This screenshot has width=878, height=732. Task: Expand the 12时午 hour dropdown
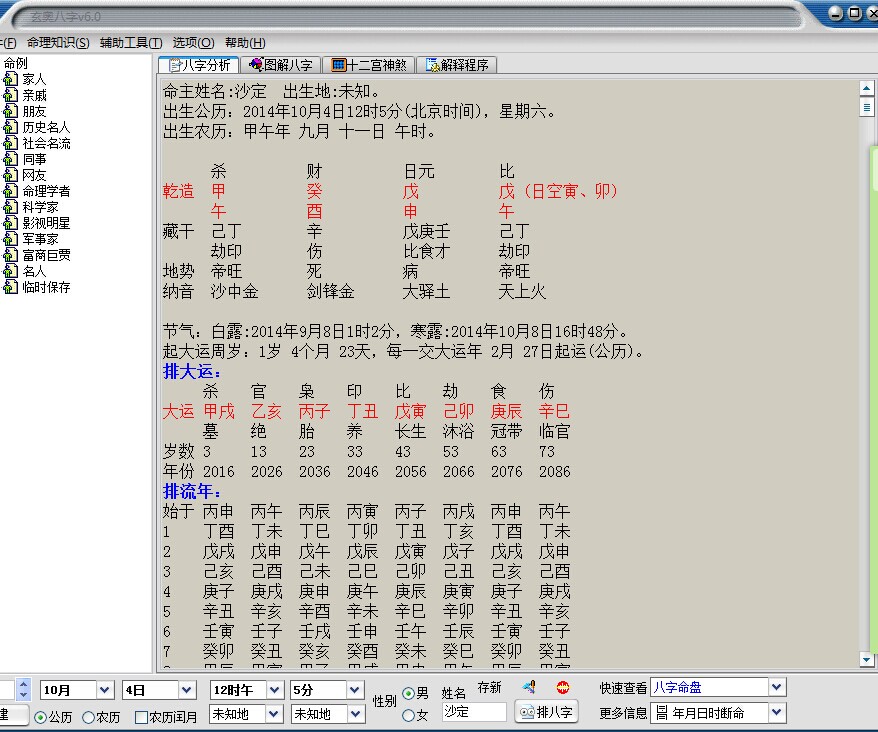click(x=274, y=690)
